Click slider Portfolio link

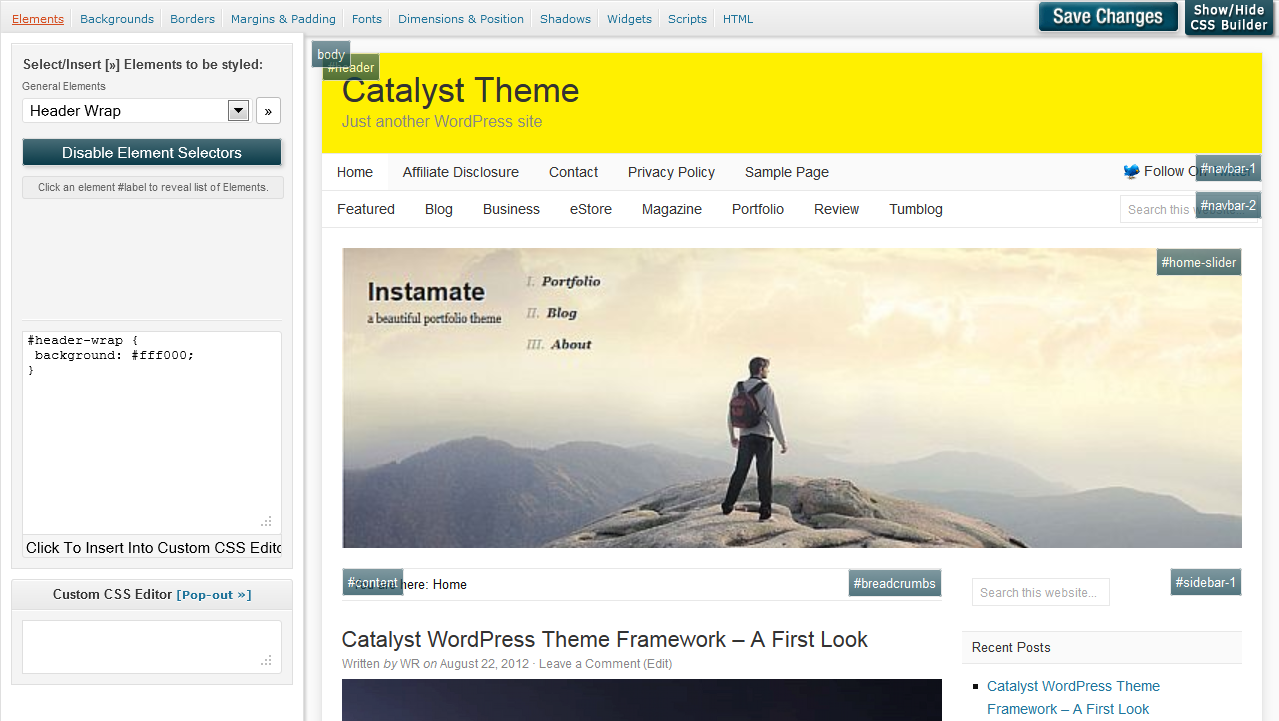point(571,282)
